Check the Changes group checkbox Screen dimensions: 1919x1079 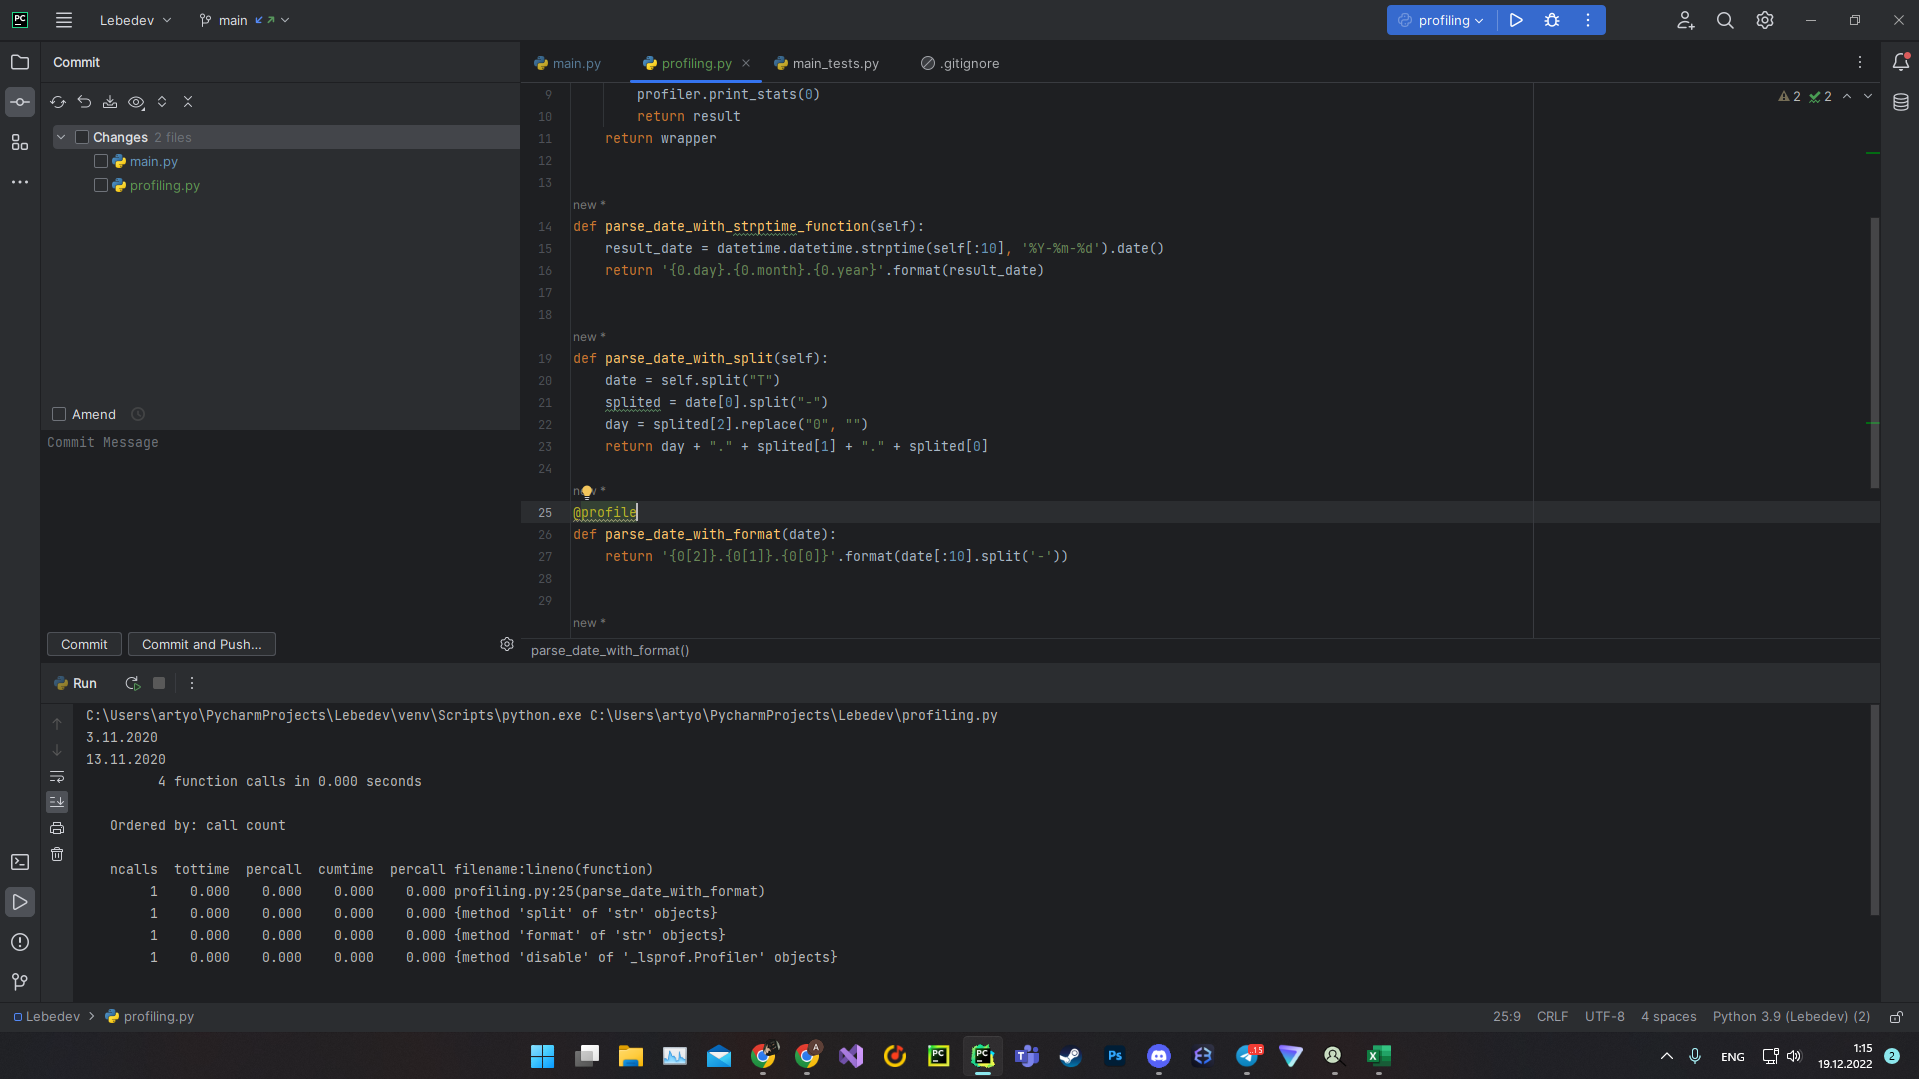pyautogui.click(x=82, y=136)
